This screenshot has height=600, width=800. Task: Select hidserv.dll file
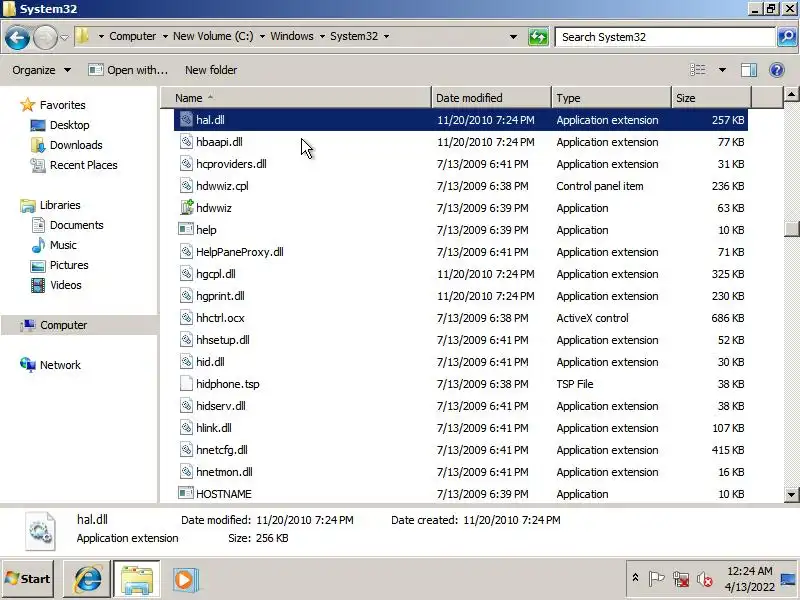(x=461, y=406)
